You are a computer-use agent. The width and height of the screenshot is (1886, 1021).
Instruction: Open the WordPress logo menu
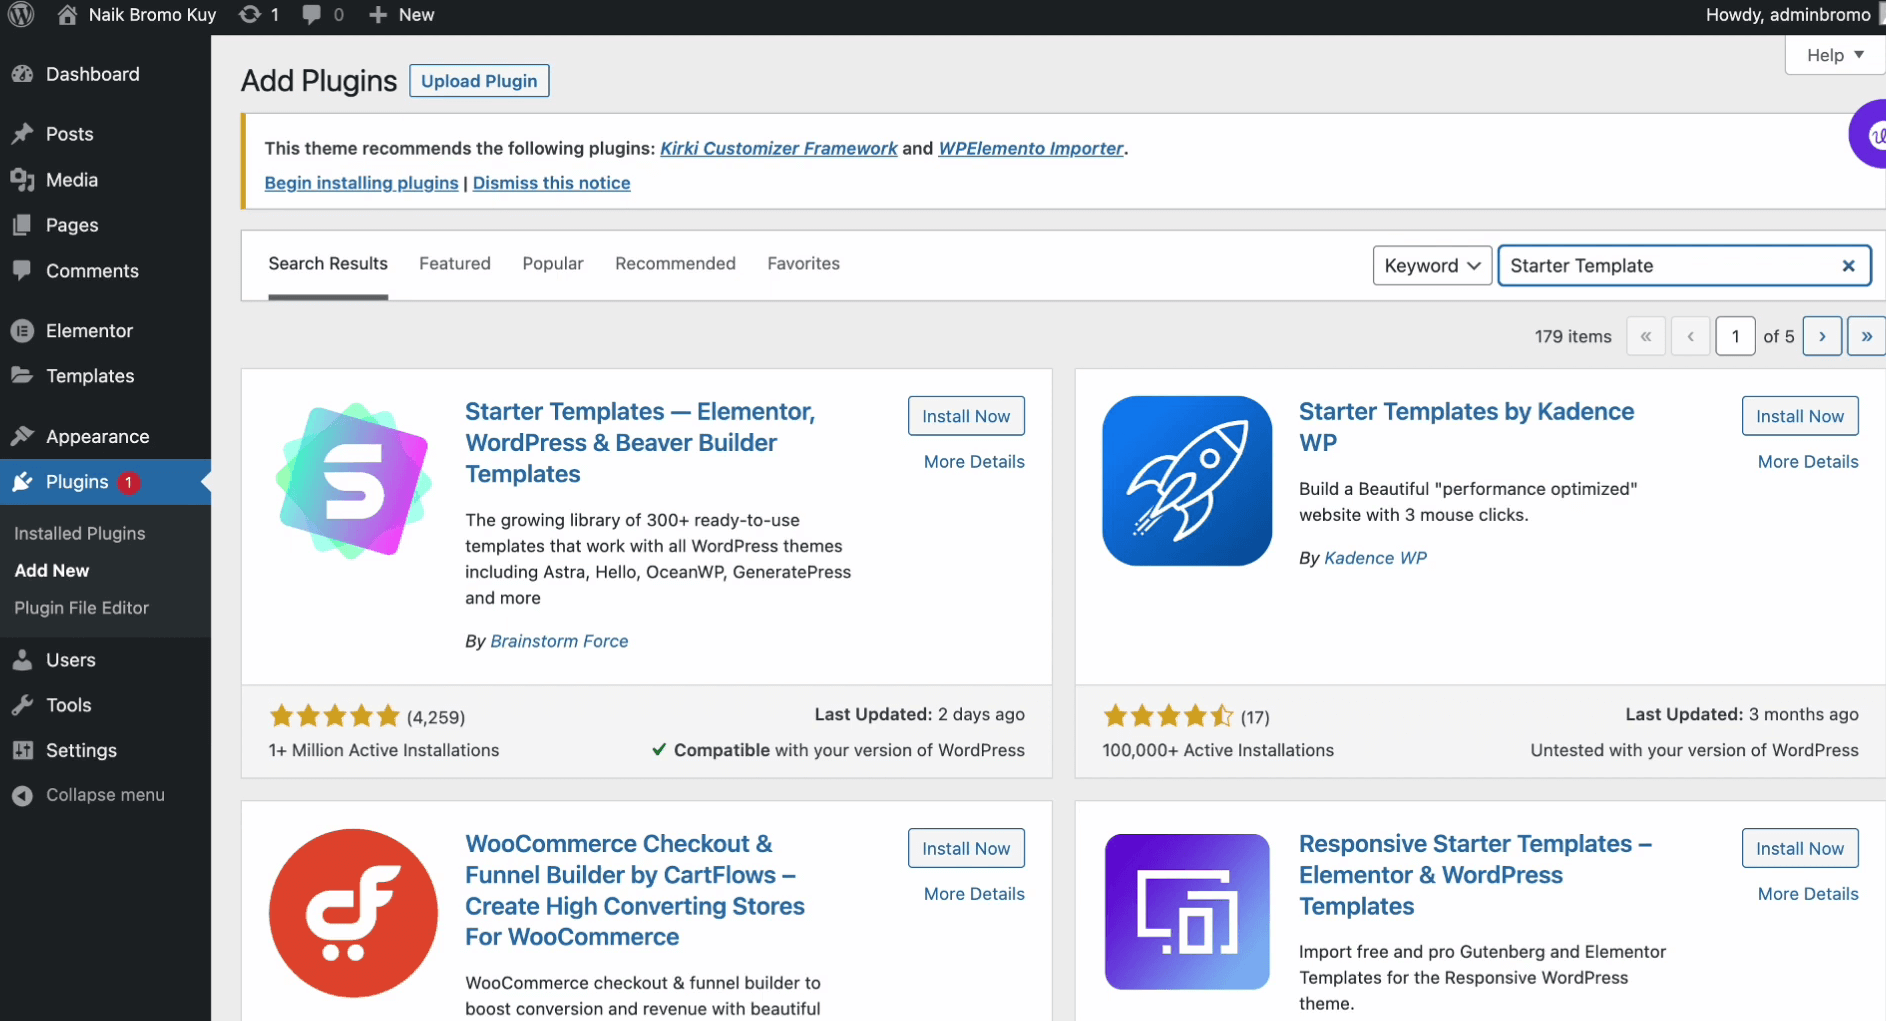pos(21,14)
